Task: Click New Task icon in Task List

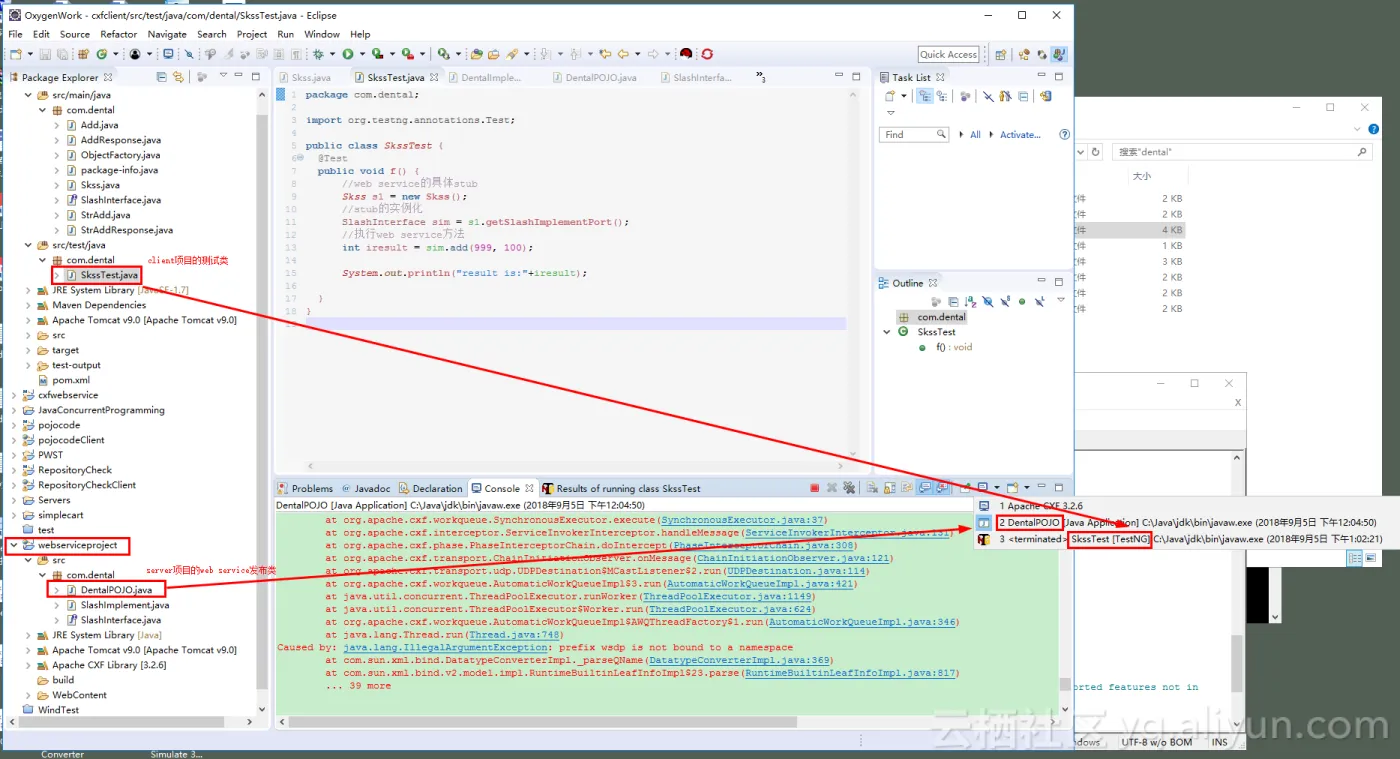Action: pos(890,96)
